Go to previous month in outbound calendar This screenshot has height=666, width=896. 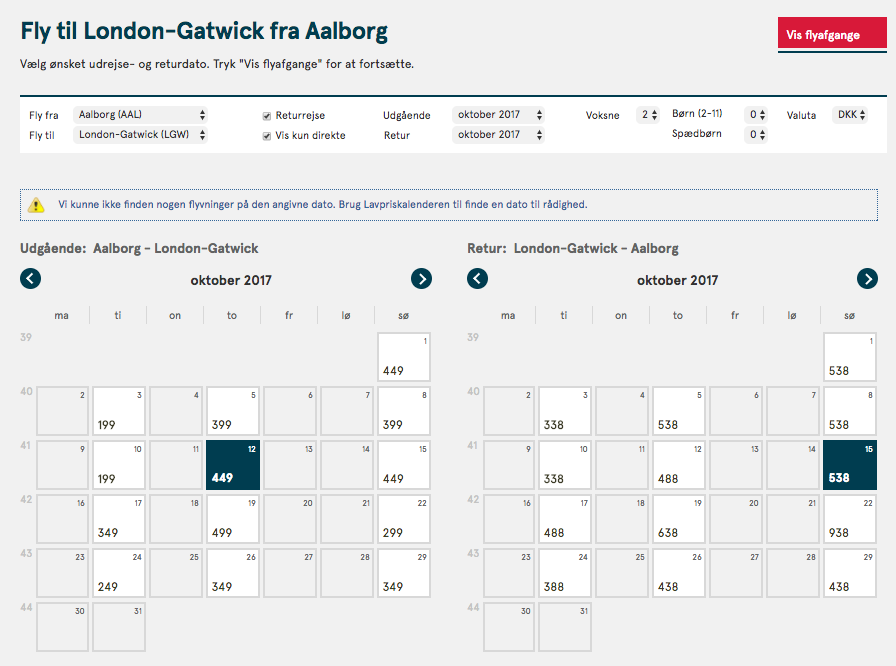click(x=30, y=279)
